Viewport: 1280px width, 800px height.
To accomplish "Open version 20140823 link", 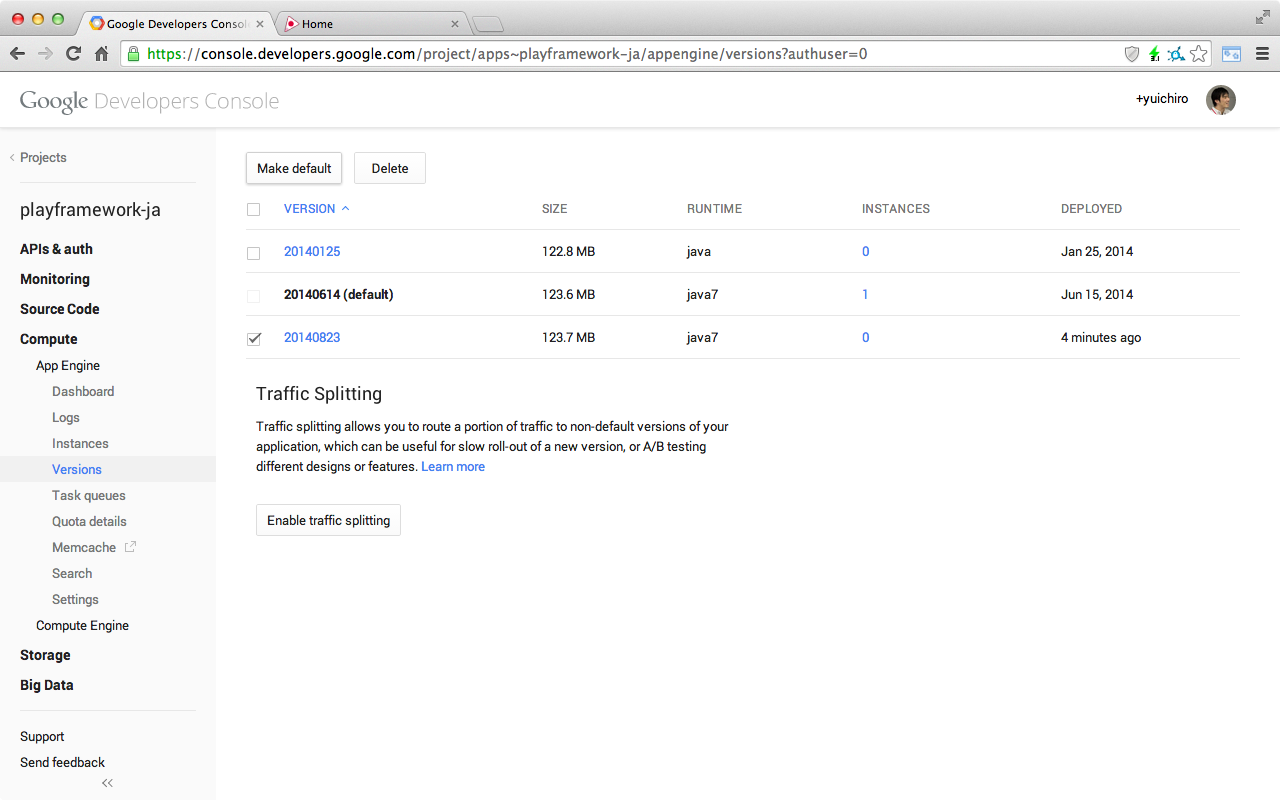I will pos(312,337).
